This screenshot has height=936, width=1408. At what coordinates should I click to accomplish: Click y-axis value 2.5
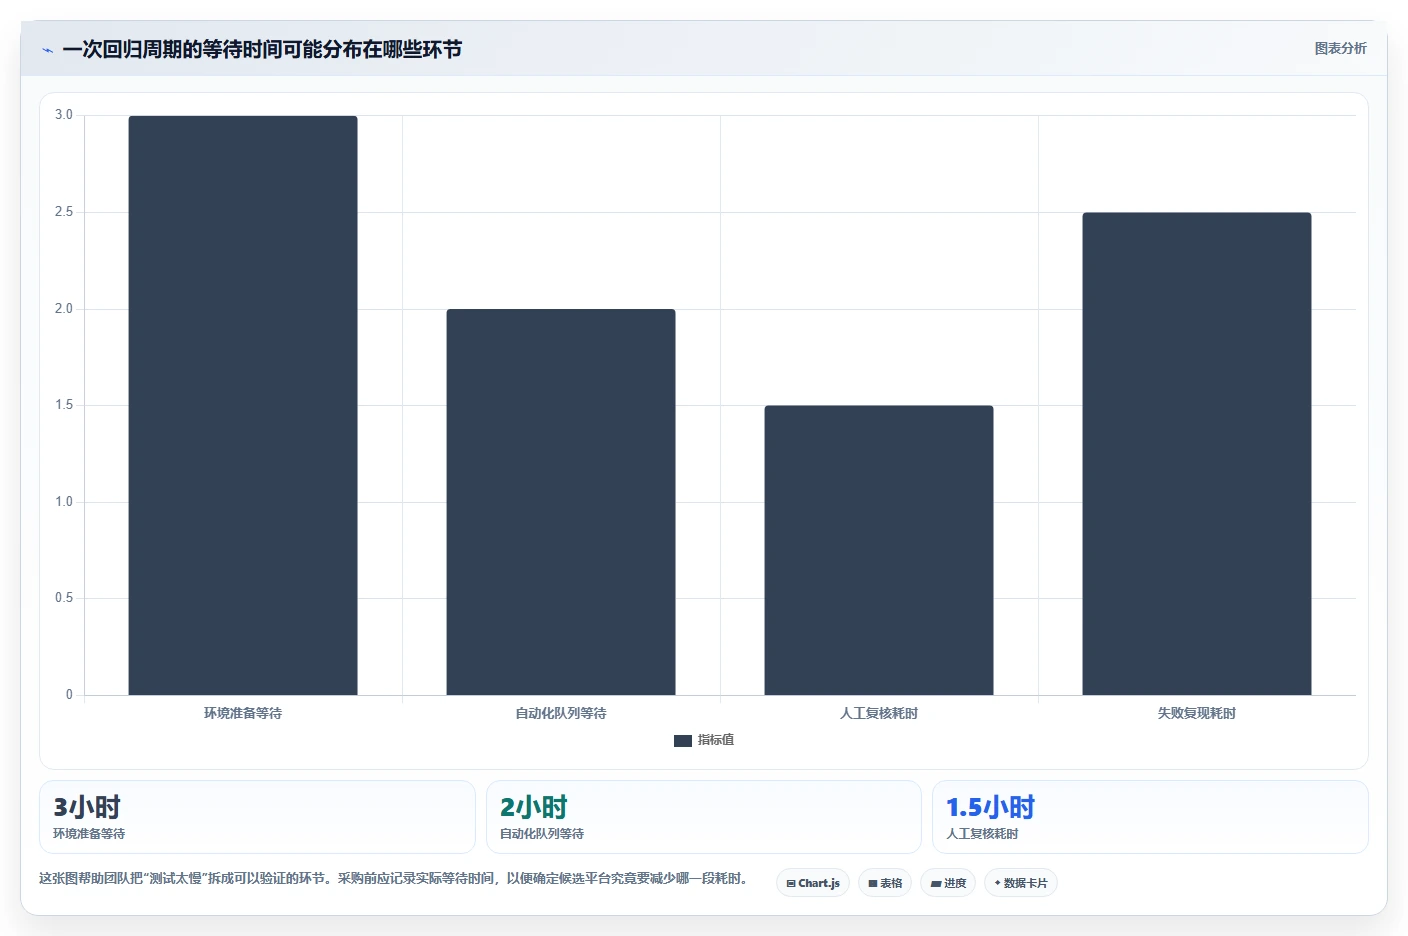pos(64,212)
